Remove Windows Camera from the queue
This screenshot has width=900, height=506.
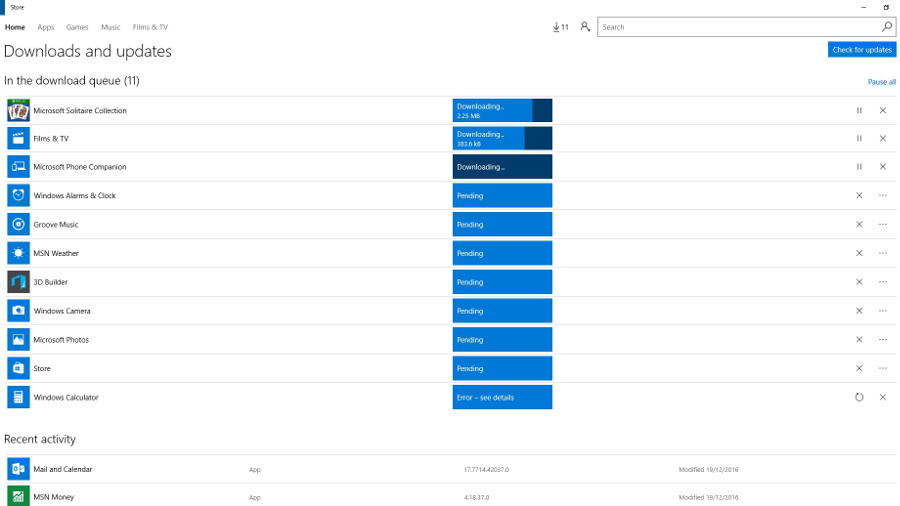point(859,311)
